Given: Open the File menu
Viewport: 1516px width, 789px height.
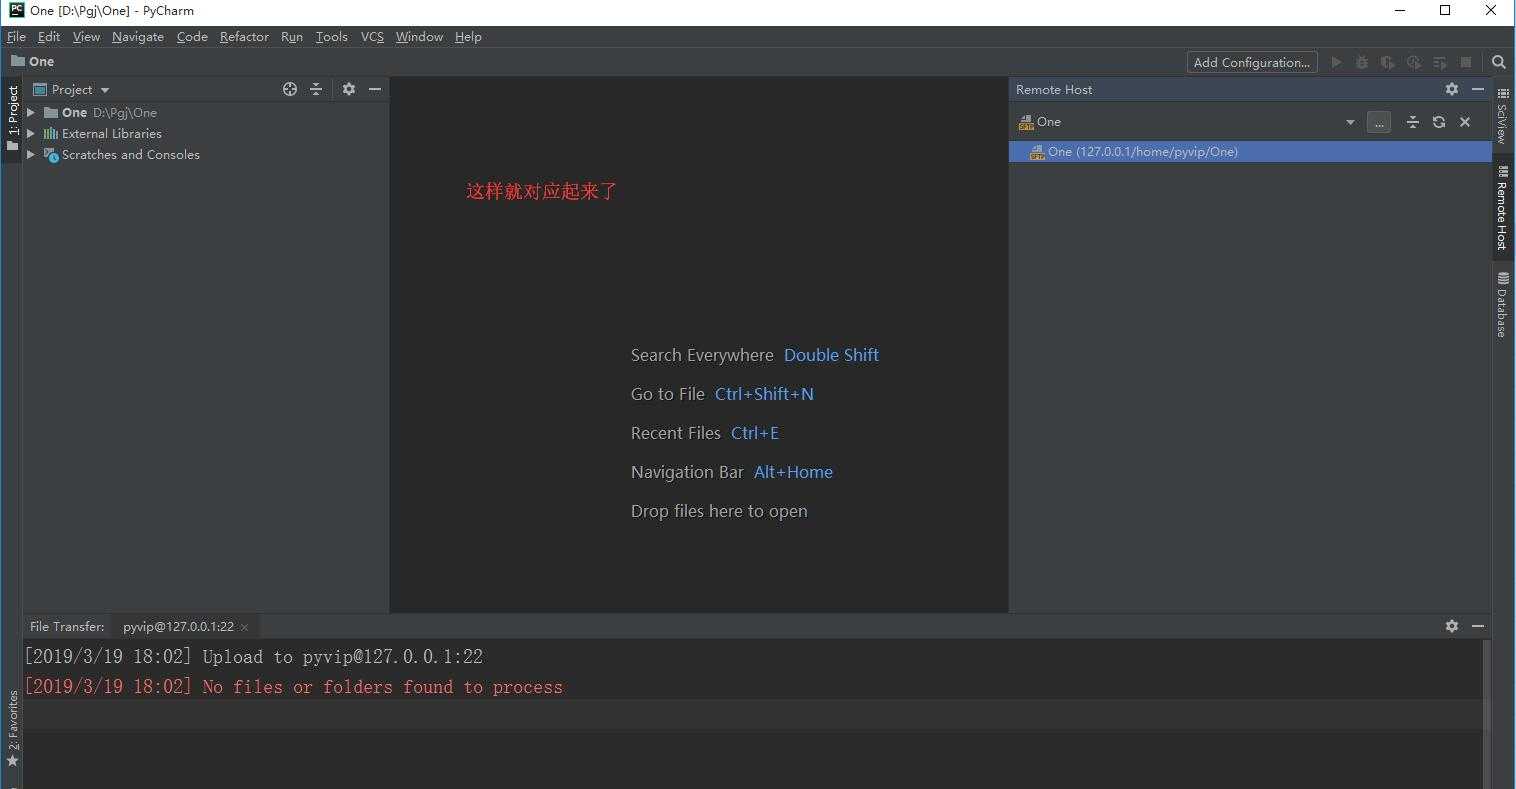Looking at the screenshot, I should click(16, 37).
